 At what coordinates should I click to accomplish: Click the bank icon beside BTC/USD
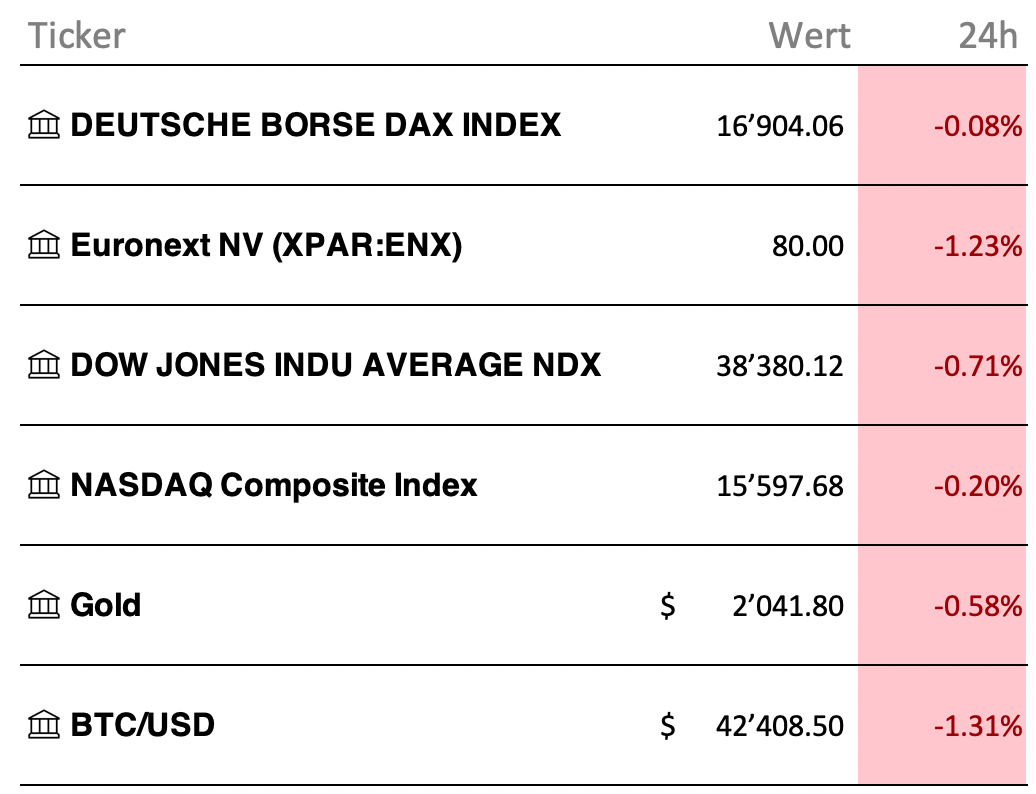[x=44, y=725]
